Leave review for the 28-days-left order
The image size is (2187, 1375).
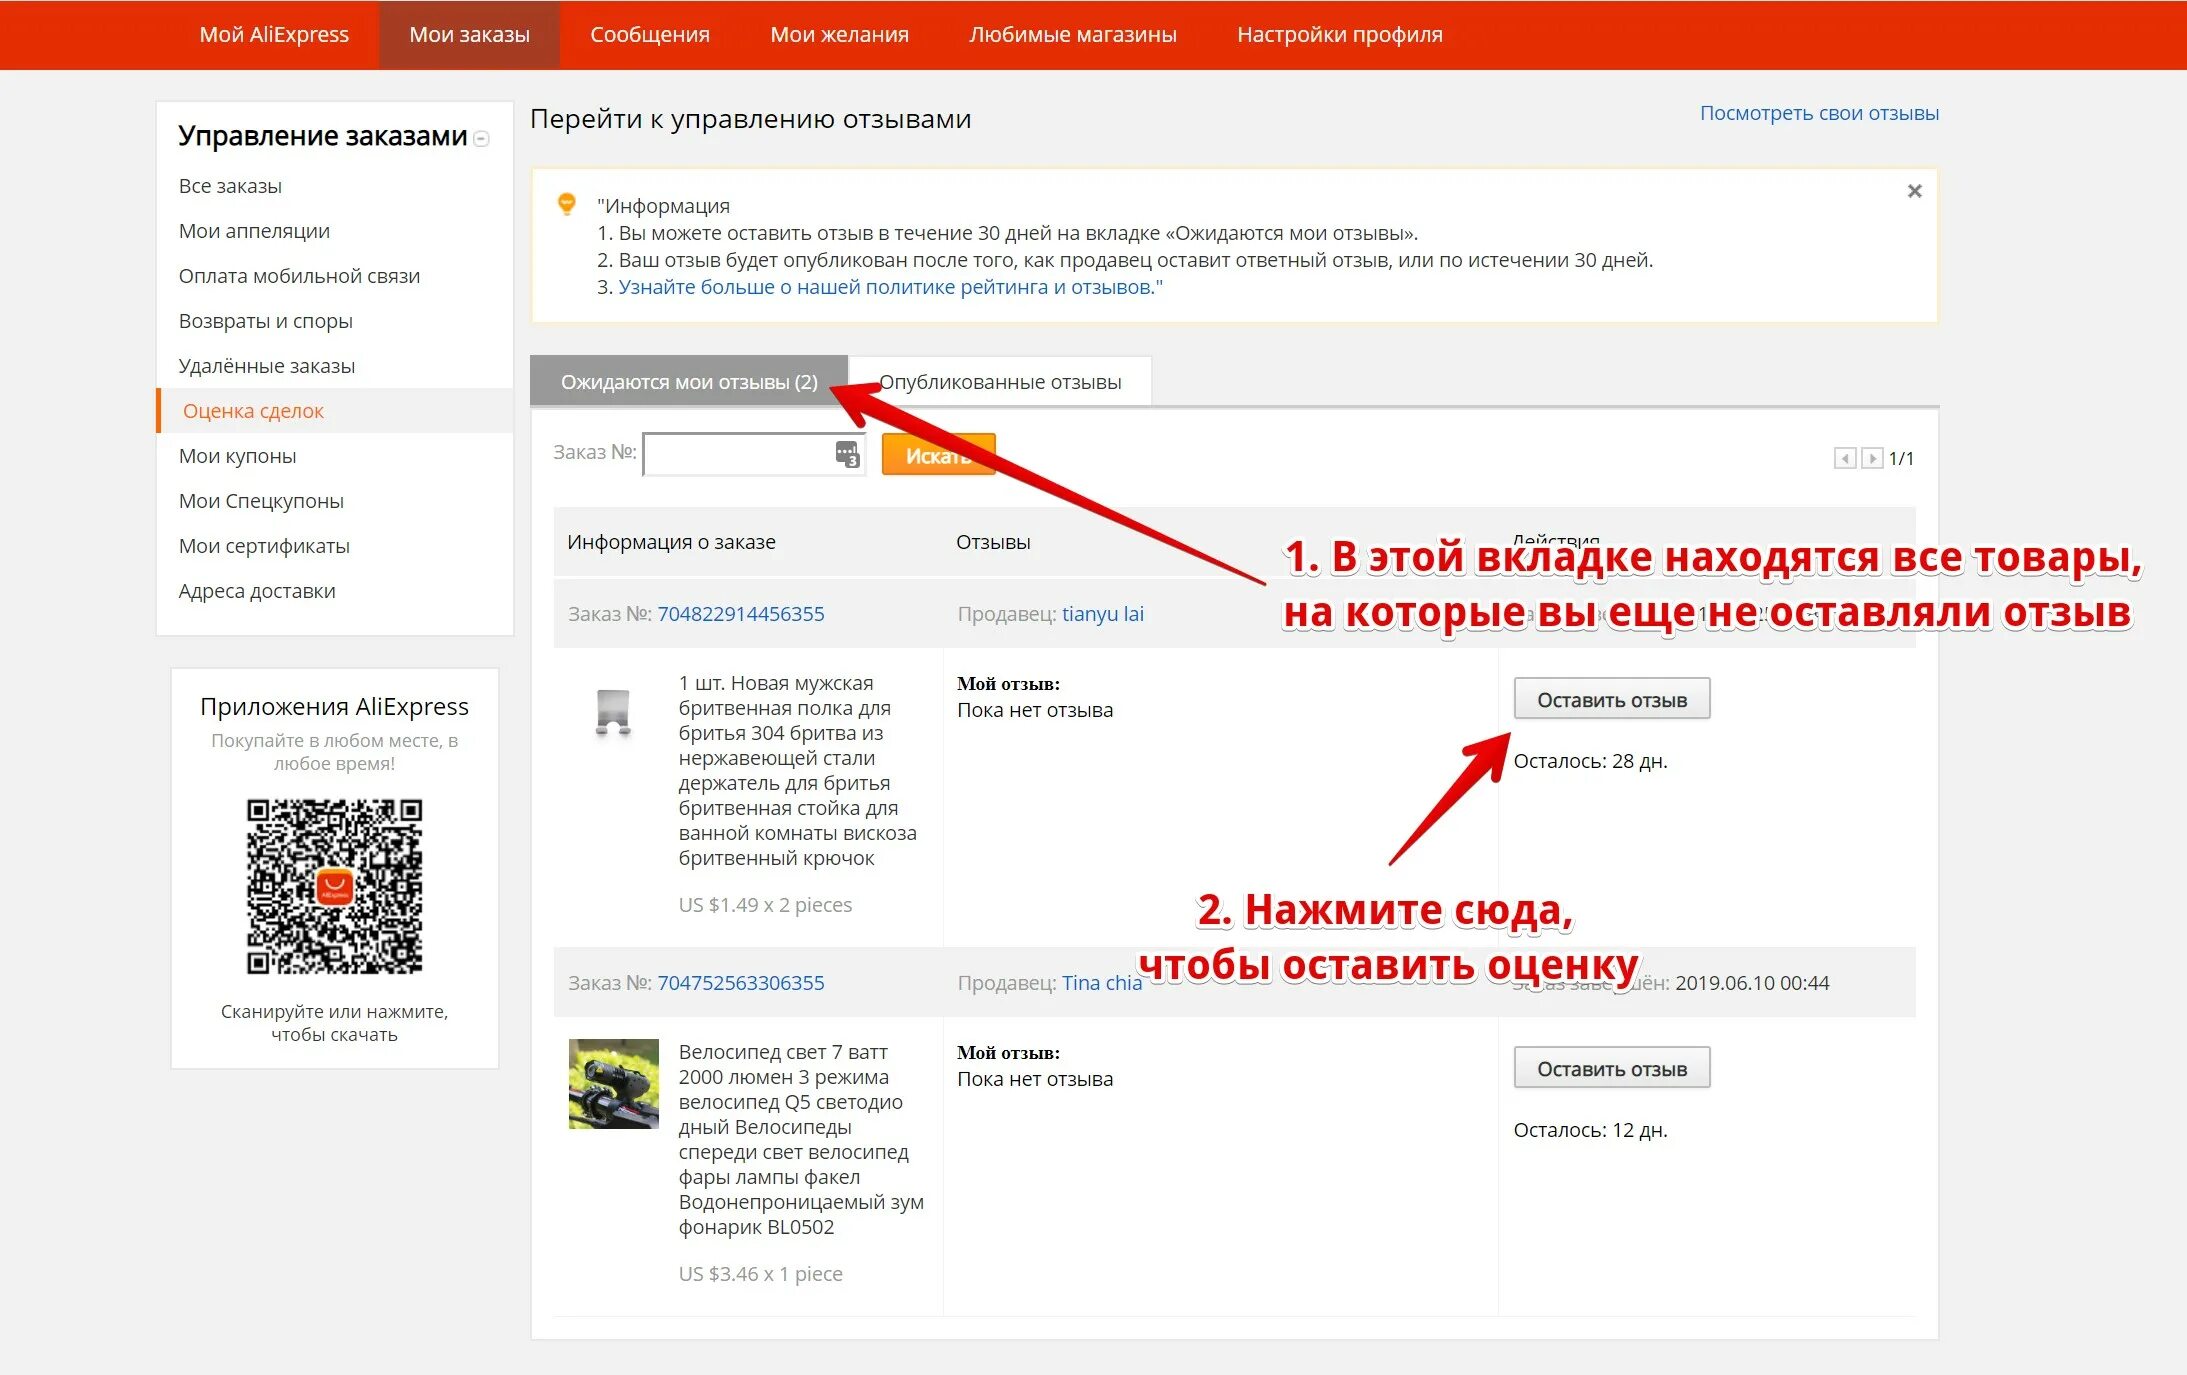click(1611, 699)
